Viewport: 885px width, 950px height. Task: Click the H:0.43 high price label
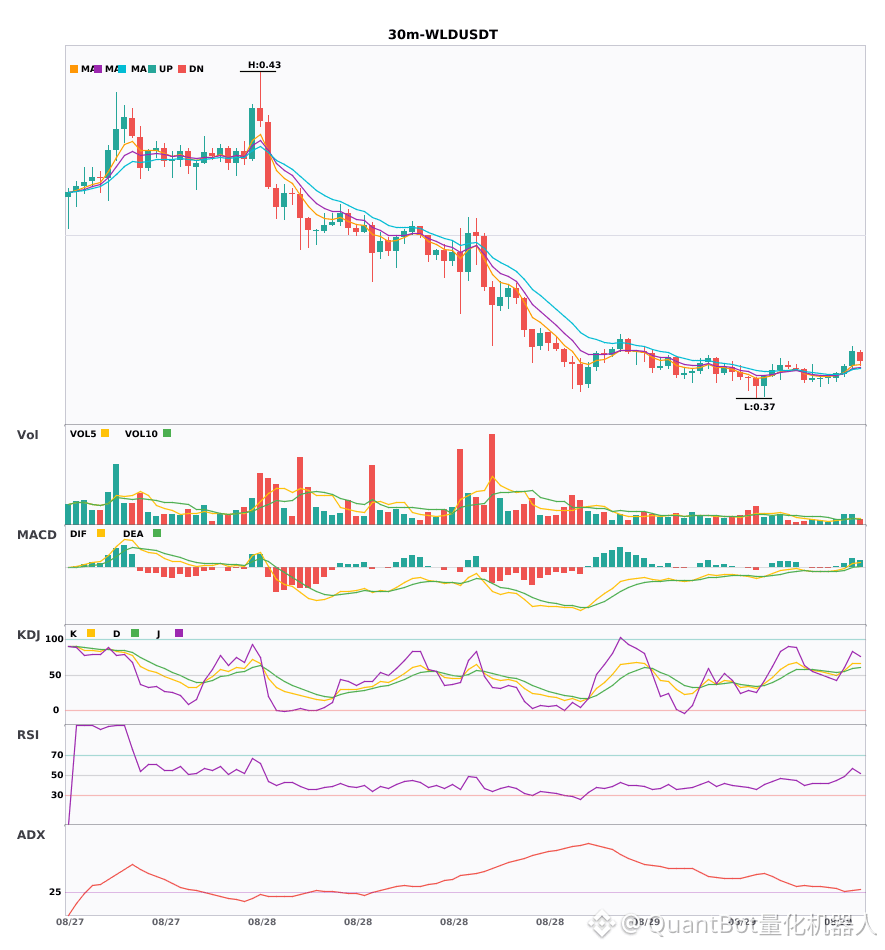coord(264,65)
